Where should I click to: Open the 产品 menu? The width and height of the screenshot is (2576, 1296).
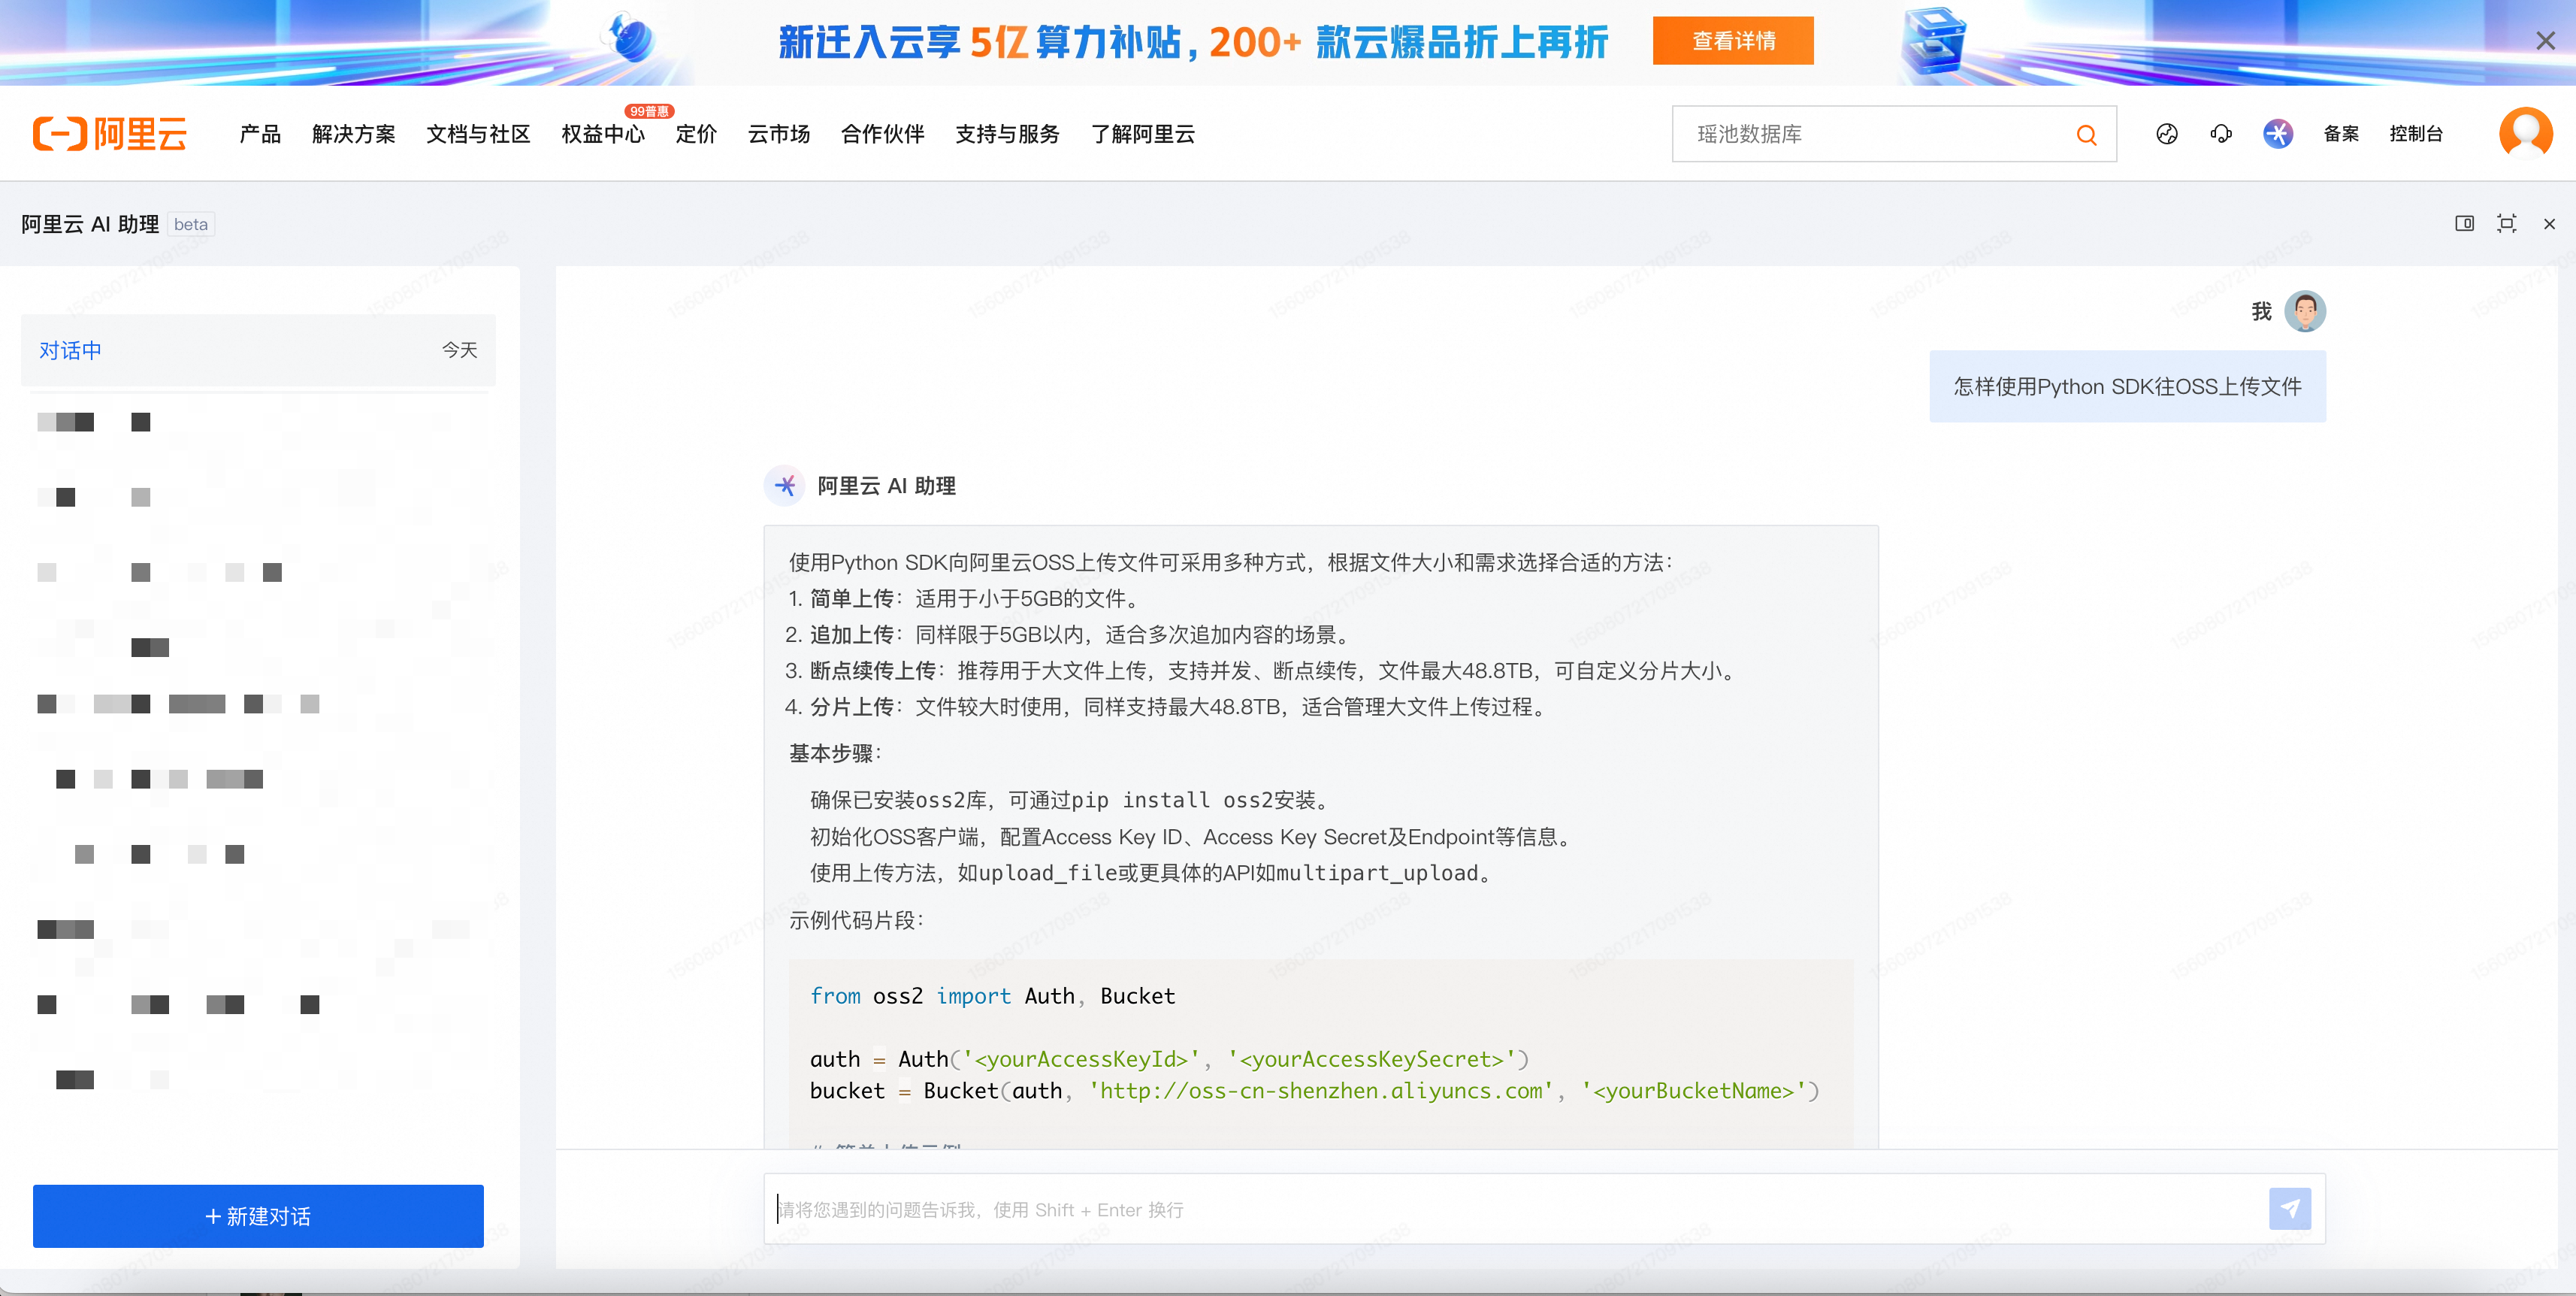coord(260,134)
